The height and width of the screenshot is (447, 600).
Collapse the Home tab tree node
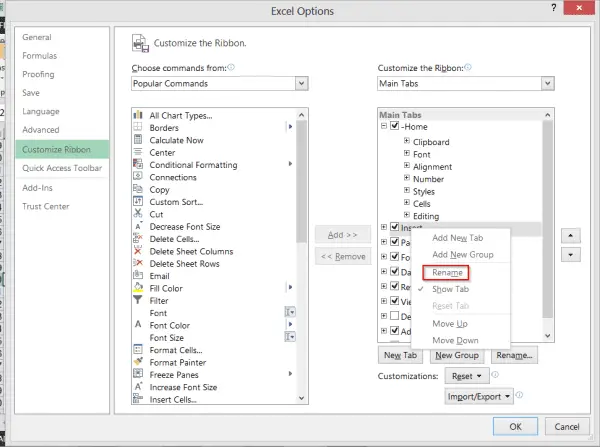coord(384,126)
